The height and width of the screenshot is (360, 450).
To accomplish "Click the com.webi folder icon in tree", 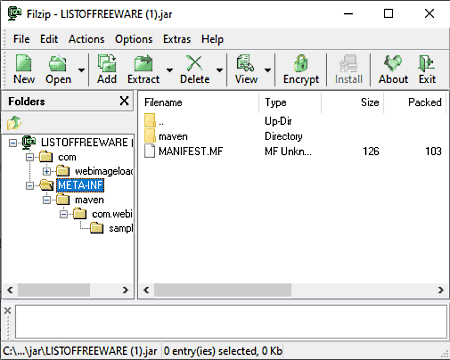I will click(x=80, y=214).
